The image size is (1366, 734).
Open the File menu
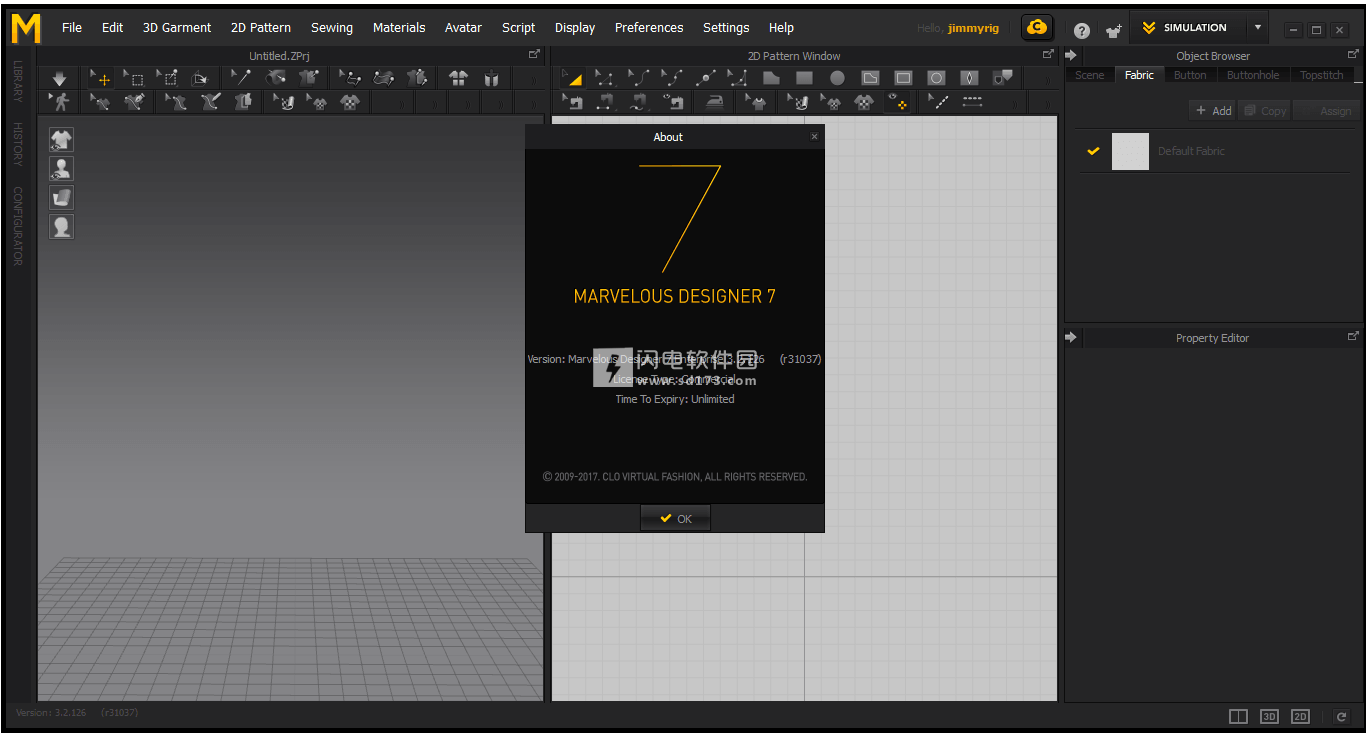pyautogui.click(x=72, y=28)
